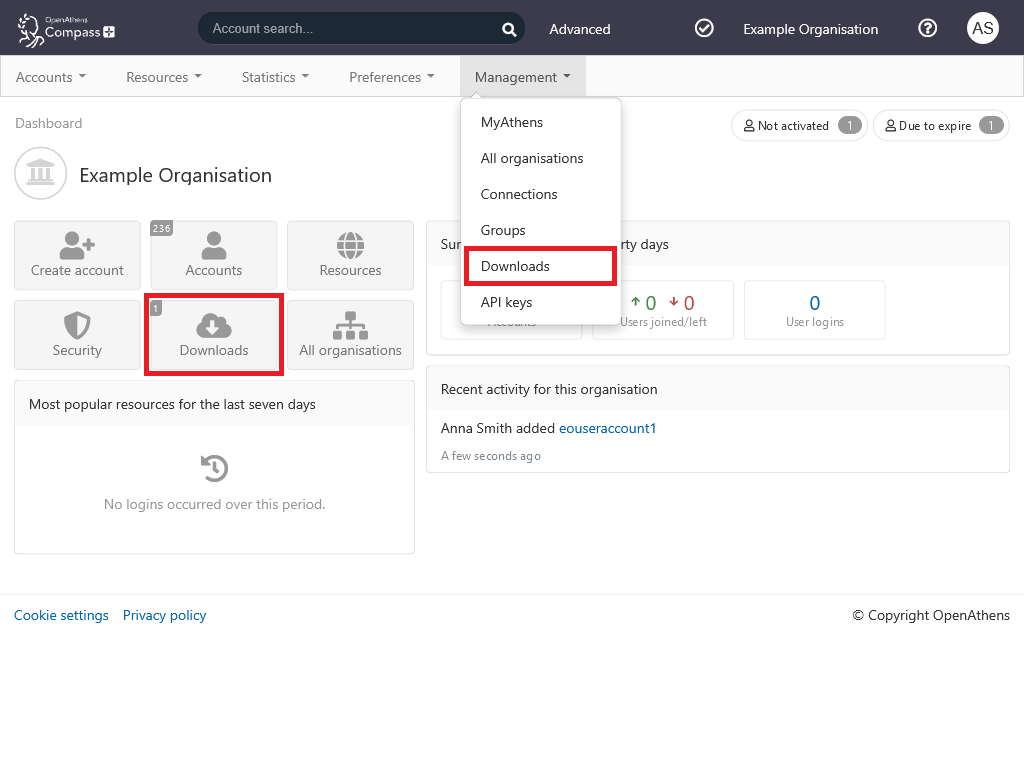Viewport: 1024px width, 768px height.
Task: Open the Accounts tile showing 236 accounts
Action: (x=213, y=255)
